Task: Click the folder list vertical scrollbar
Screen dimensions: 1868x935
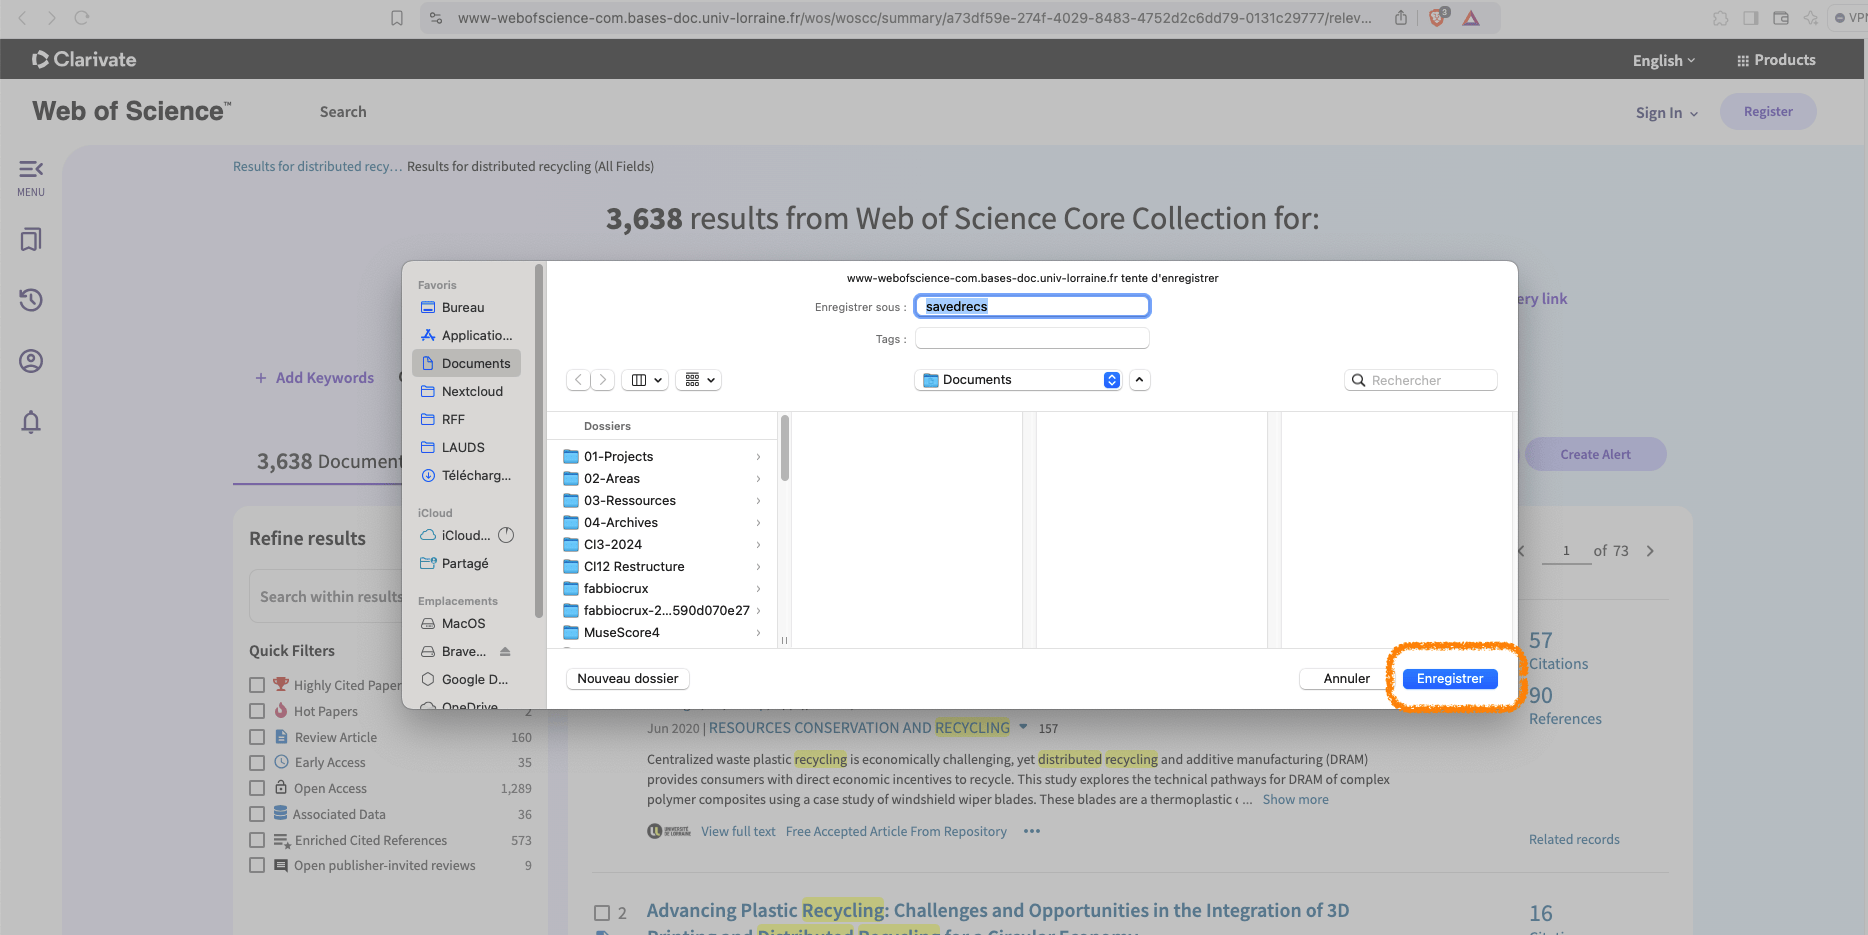Action: coord(785,450)
